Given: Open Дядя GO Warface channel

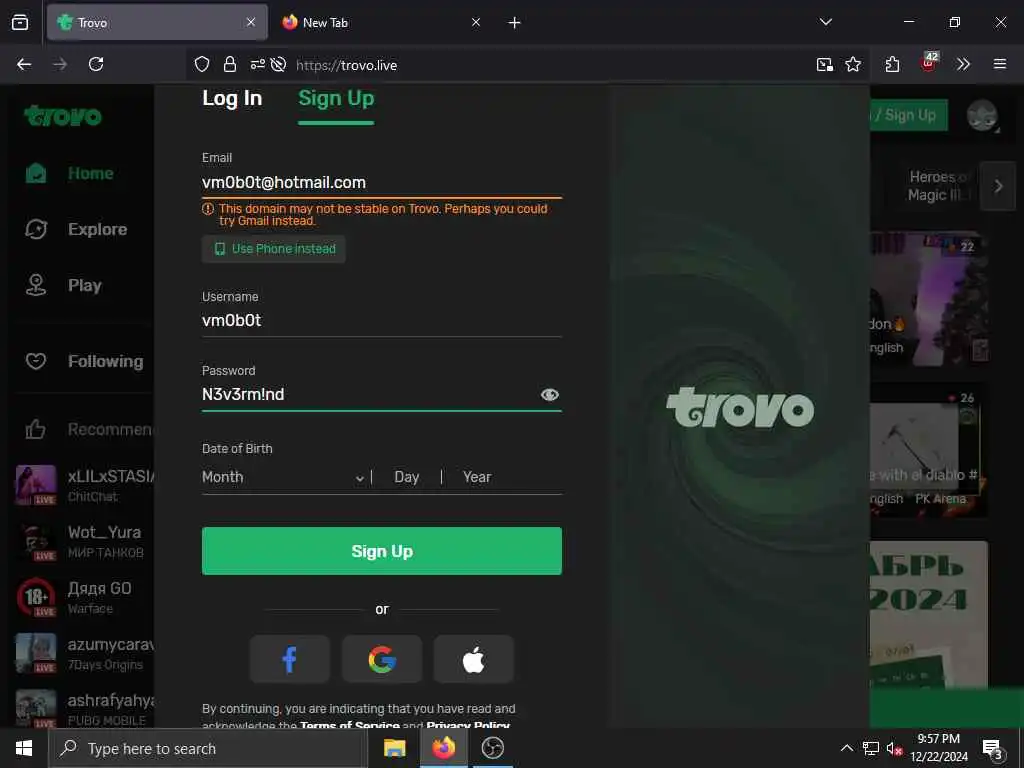Looking at the screenshot, I should click(x=85, y=598).
